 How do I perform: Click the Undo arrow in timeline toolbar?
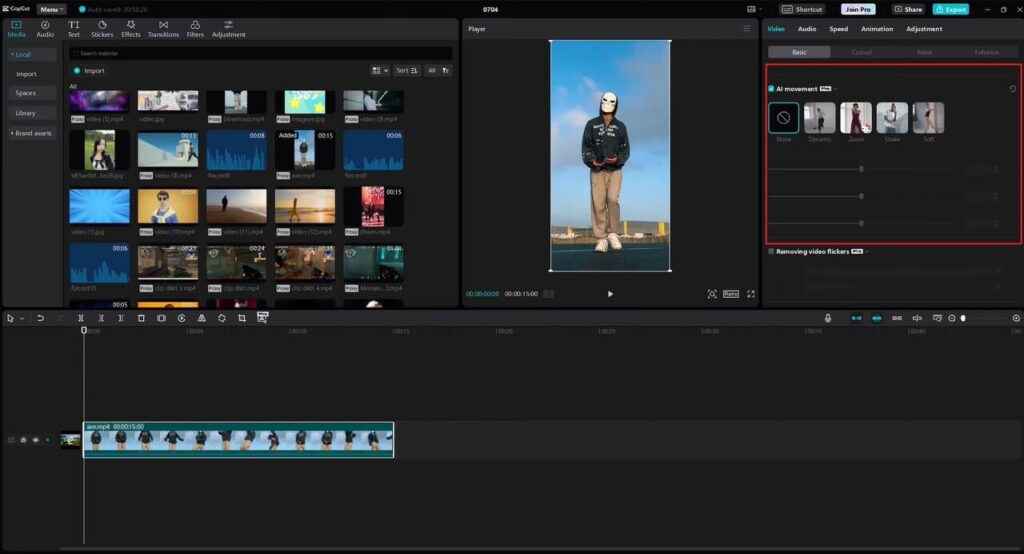(40, 318)
